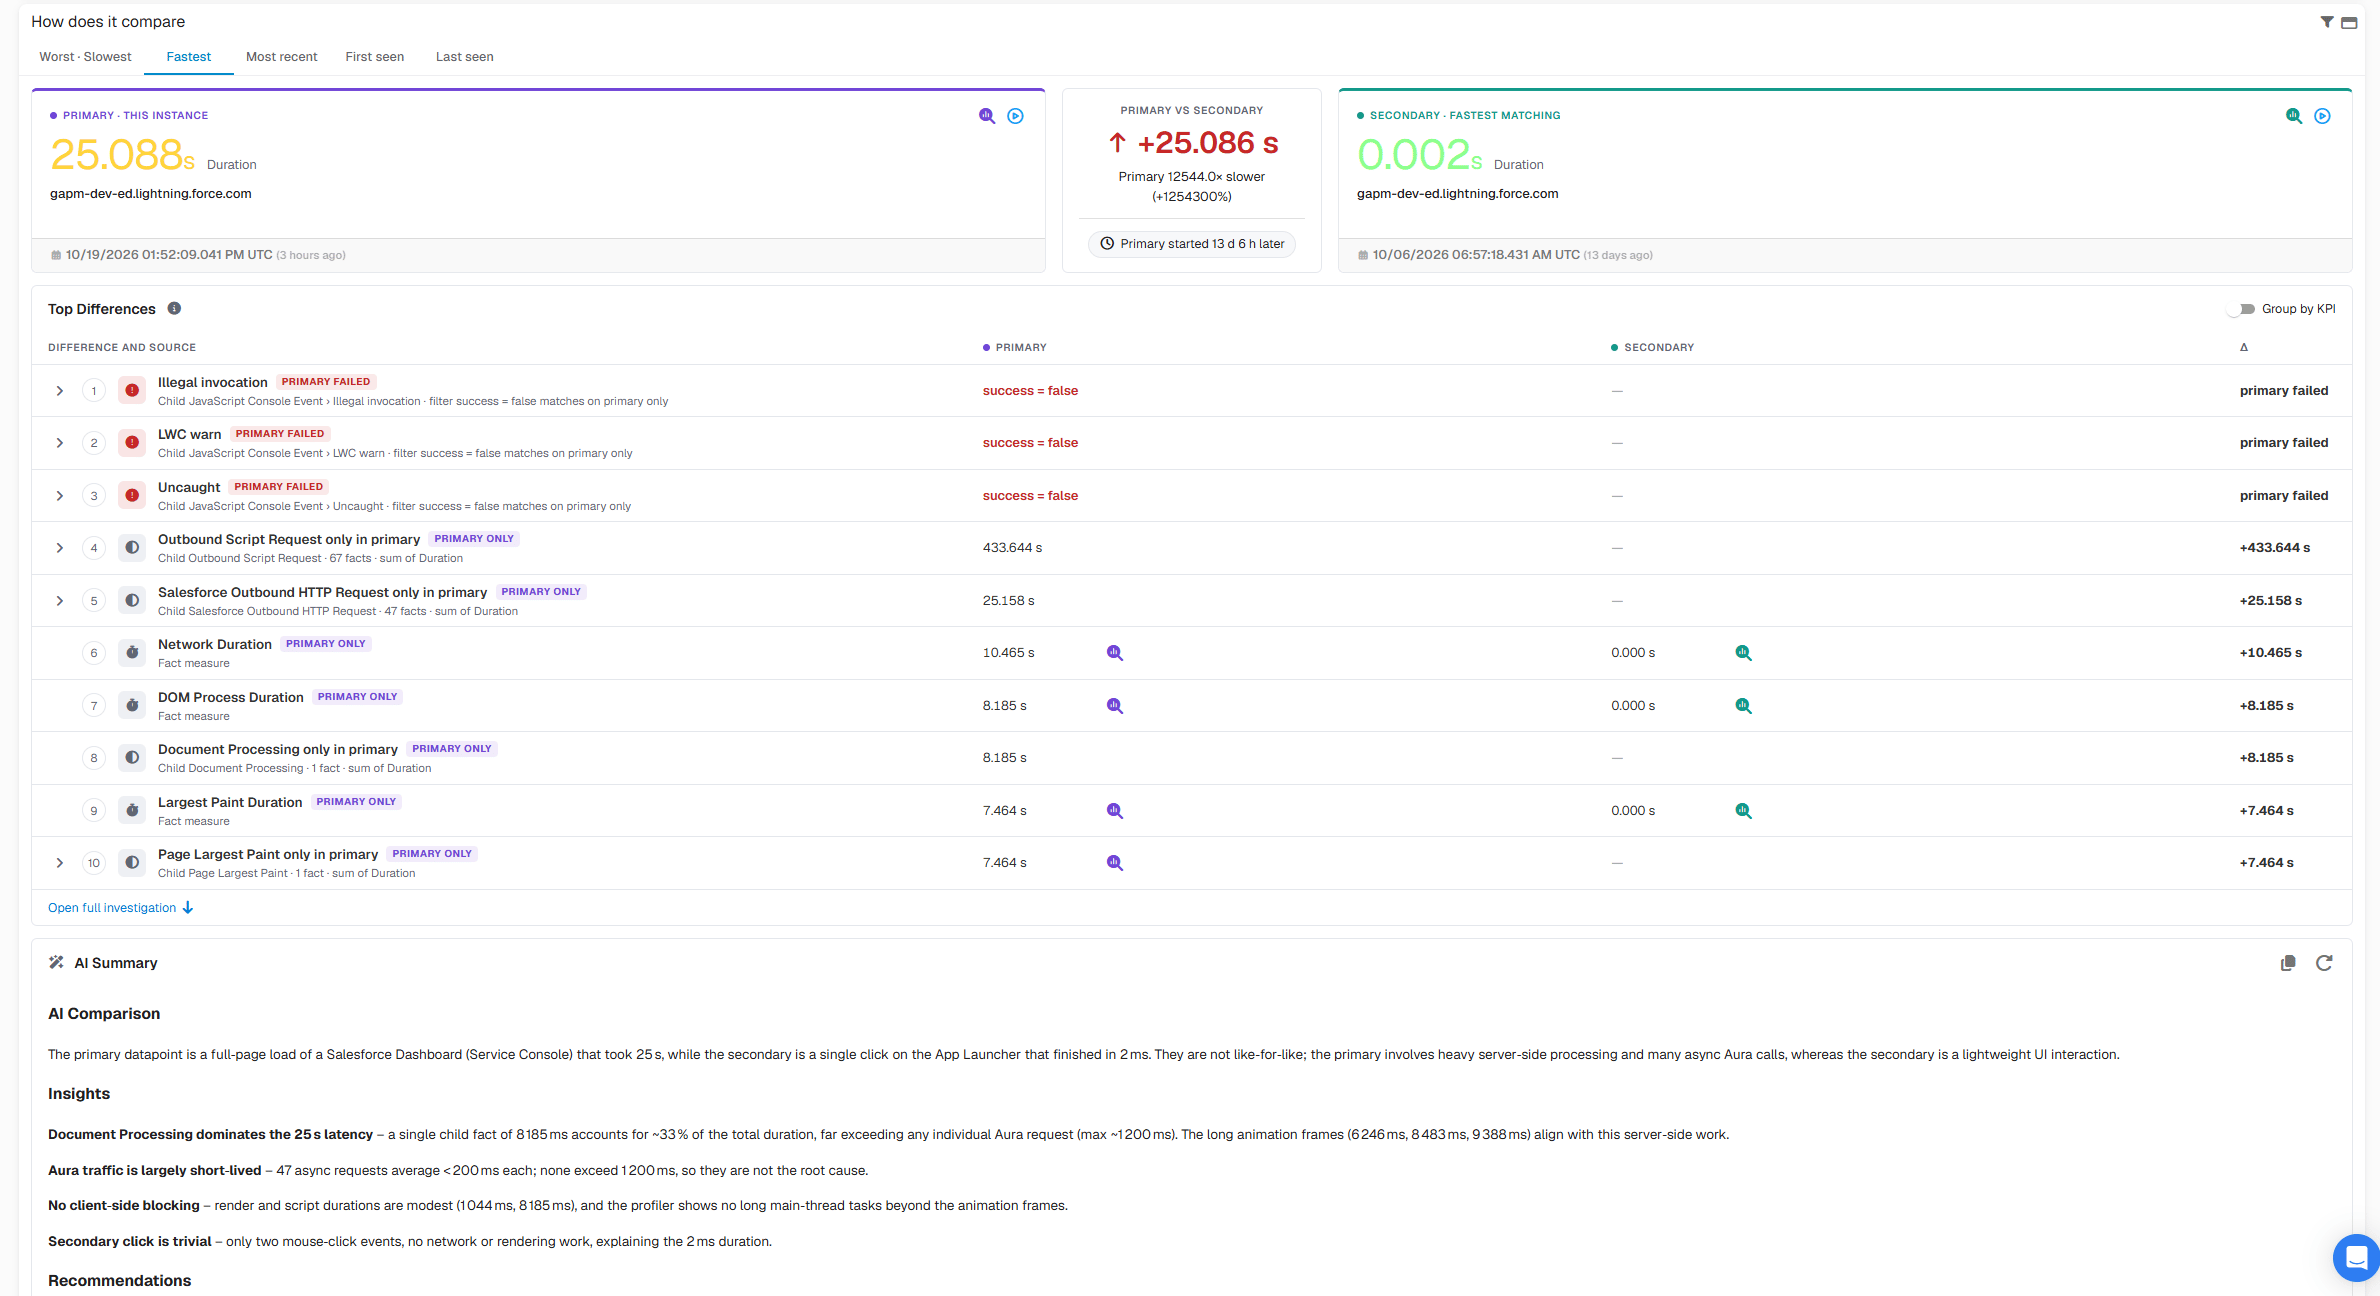Image resolution: width=2380 pixels, height=1296 pixels.
Task: Click the secondary '0.002s' duration value
Action: point(1420,155)
